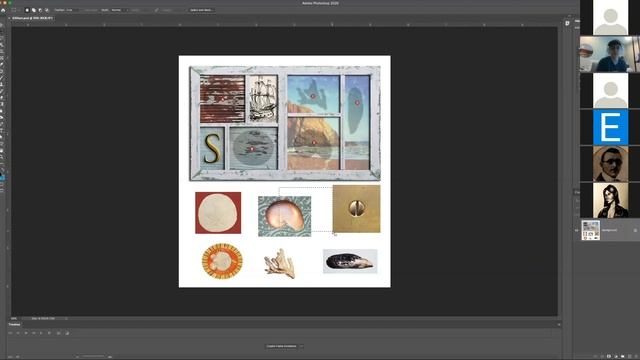
Task: Create a new layer group icon
Action: pyautogui.click(x=622, y=356)
